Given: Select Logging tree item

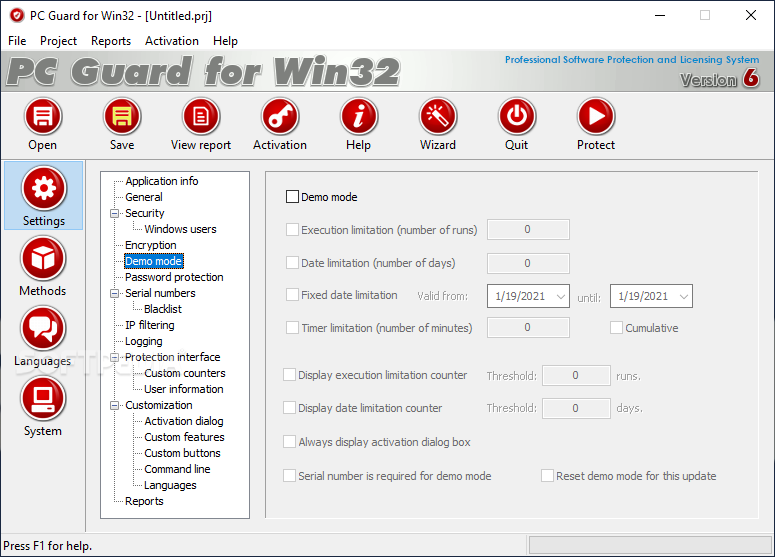Looking at the screenshot, I should tap(144, 341).
